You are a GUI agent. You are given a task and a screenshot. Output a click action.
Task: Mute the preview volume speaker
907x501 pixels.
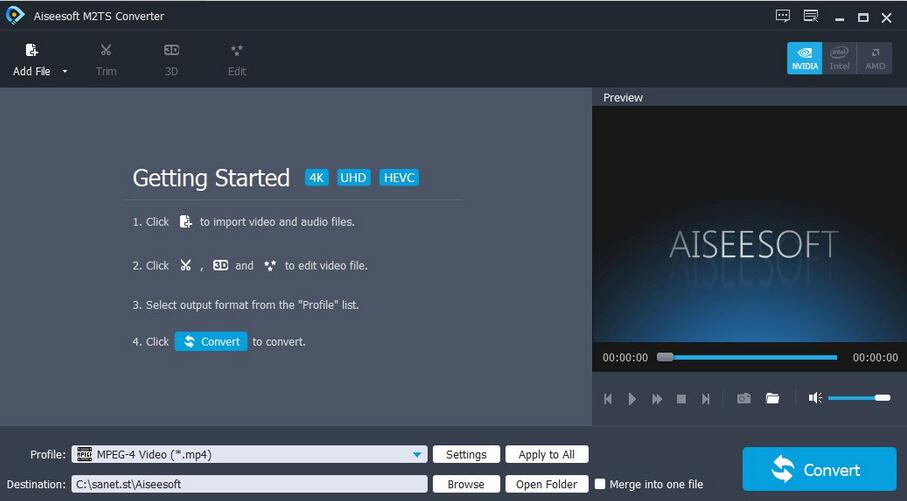[x=815, y=397]
